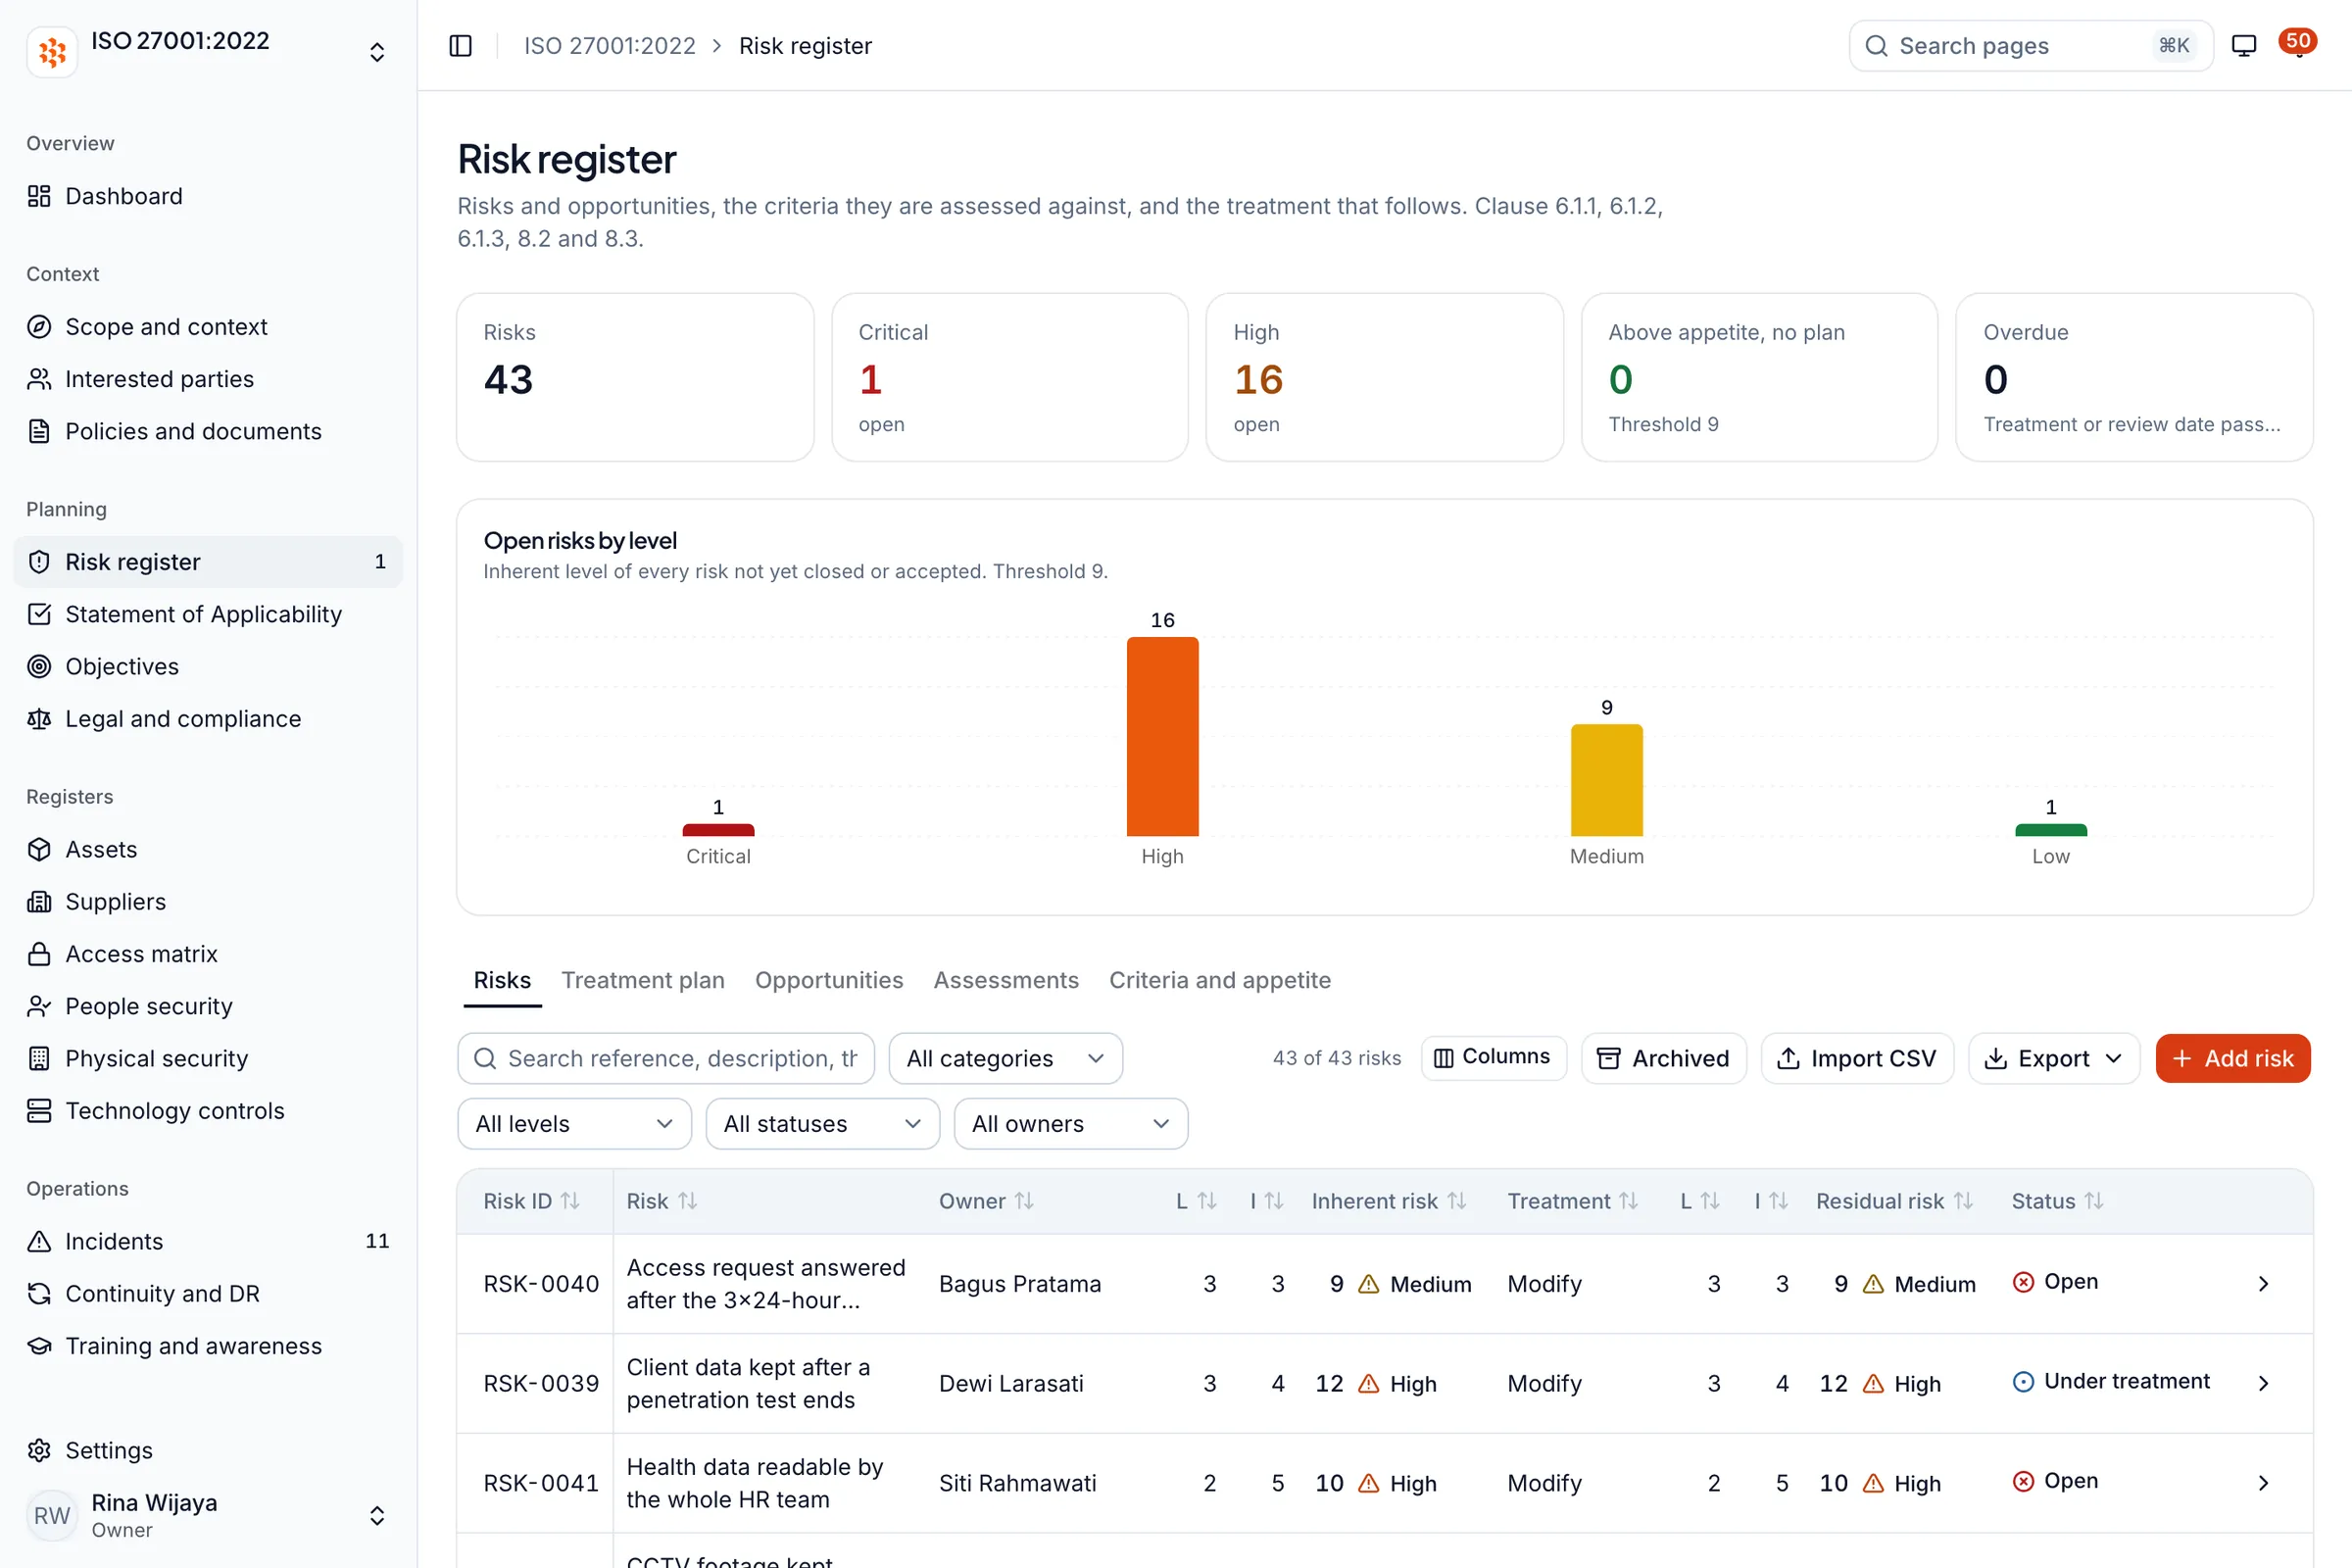Open Interested parties page
This screenshot has height=1568, width=2352.
tap(208, 379)
